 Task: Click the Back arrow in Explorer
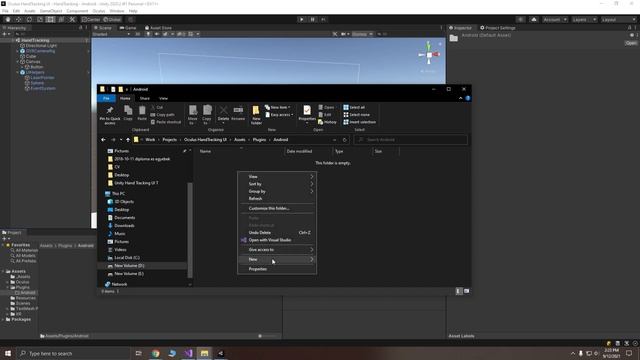click(103, 140)
